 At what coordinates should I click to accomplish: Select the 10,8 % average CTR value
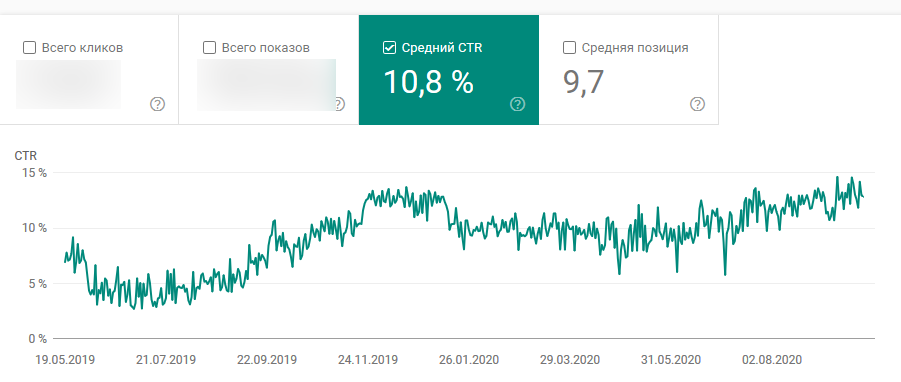429,82
